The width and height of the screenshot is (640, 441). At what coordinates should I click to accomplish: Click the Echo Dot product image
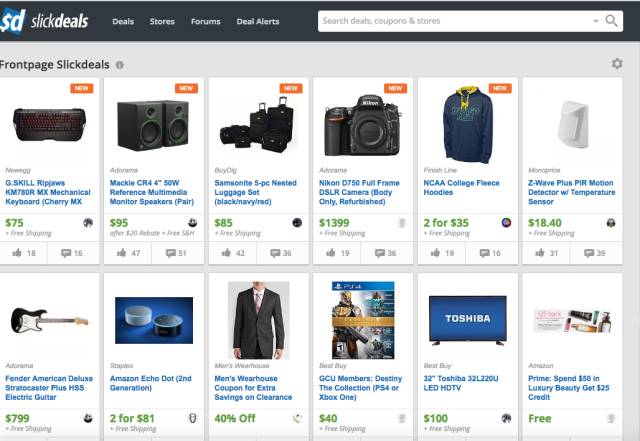(154, 321)
